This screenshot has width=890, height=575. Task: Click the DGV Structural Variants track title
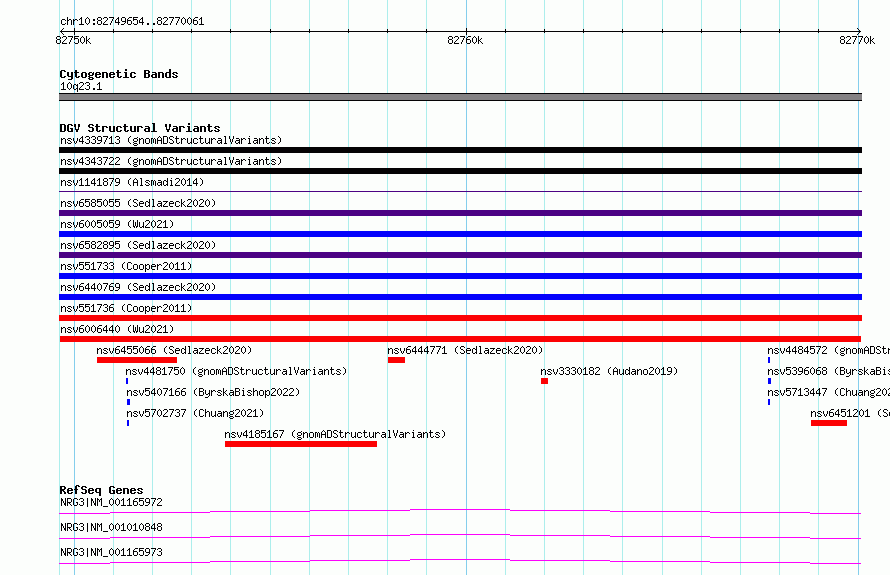click(140, 128)
